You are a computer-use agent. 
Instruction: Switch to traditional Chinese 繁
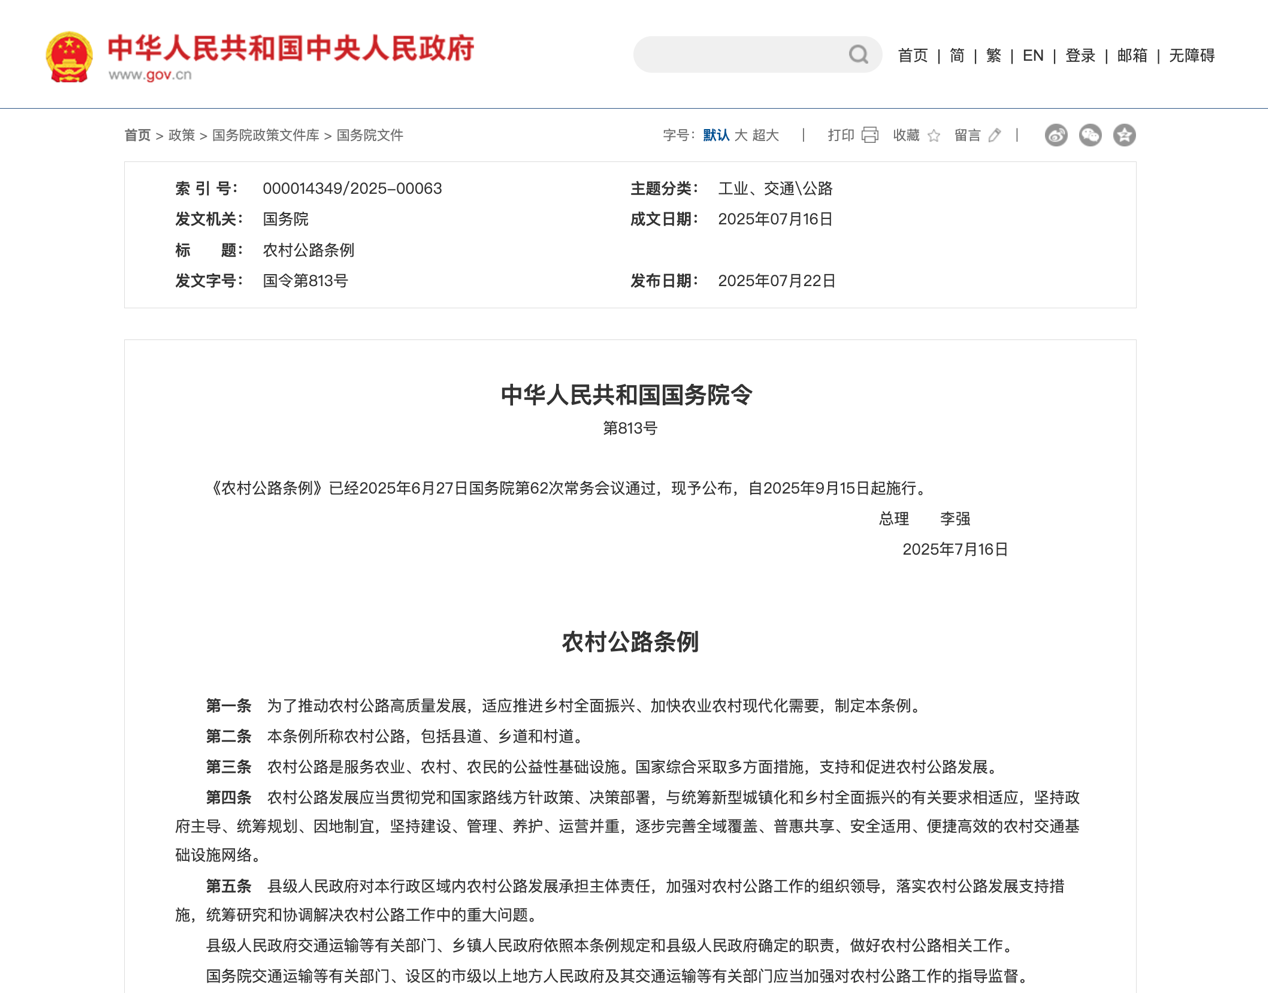[993, 56]
